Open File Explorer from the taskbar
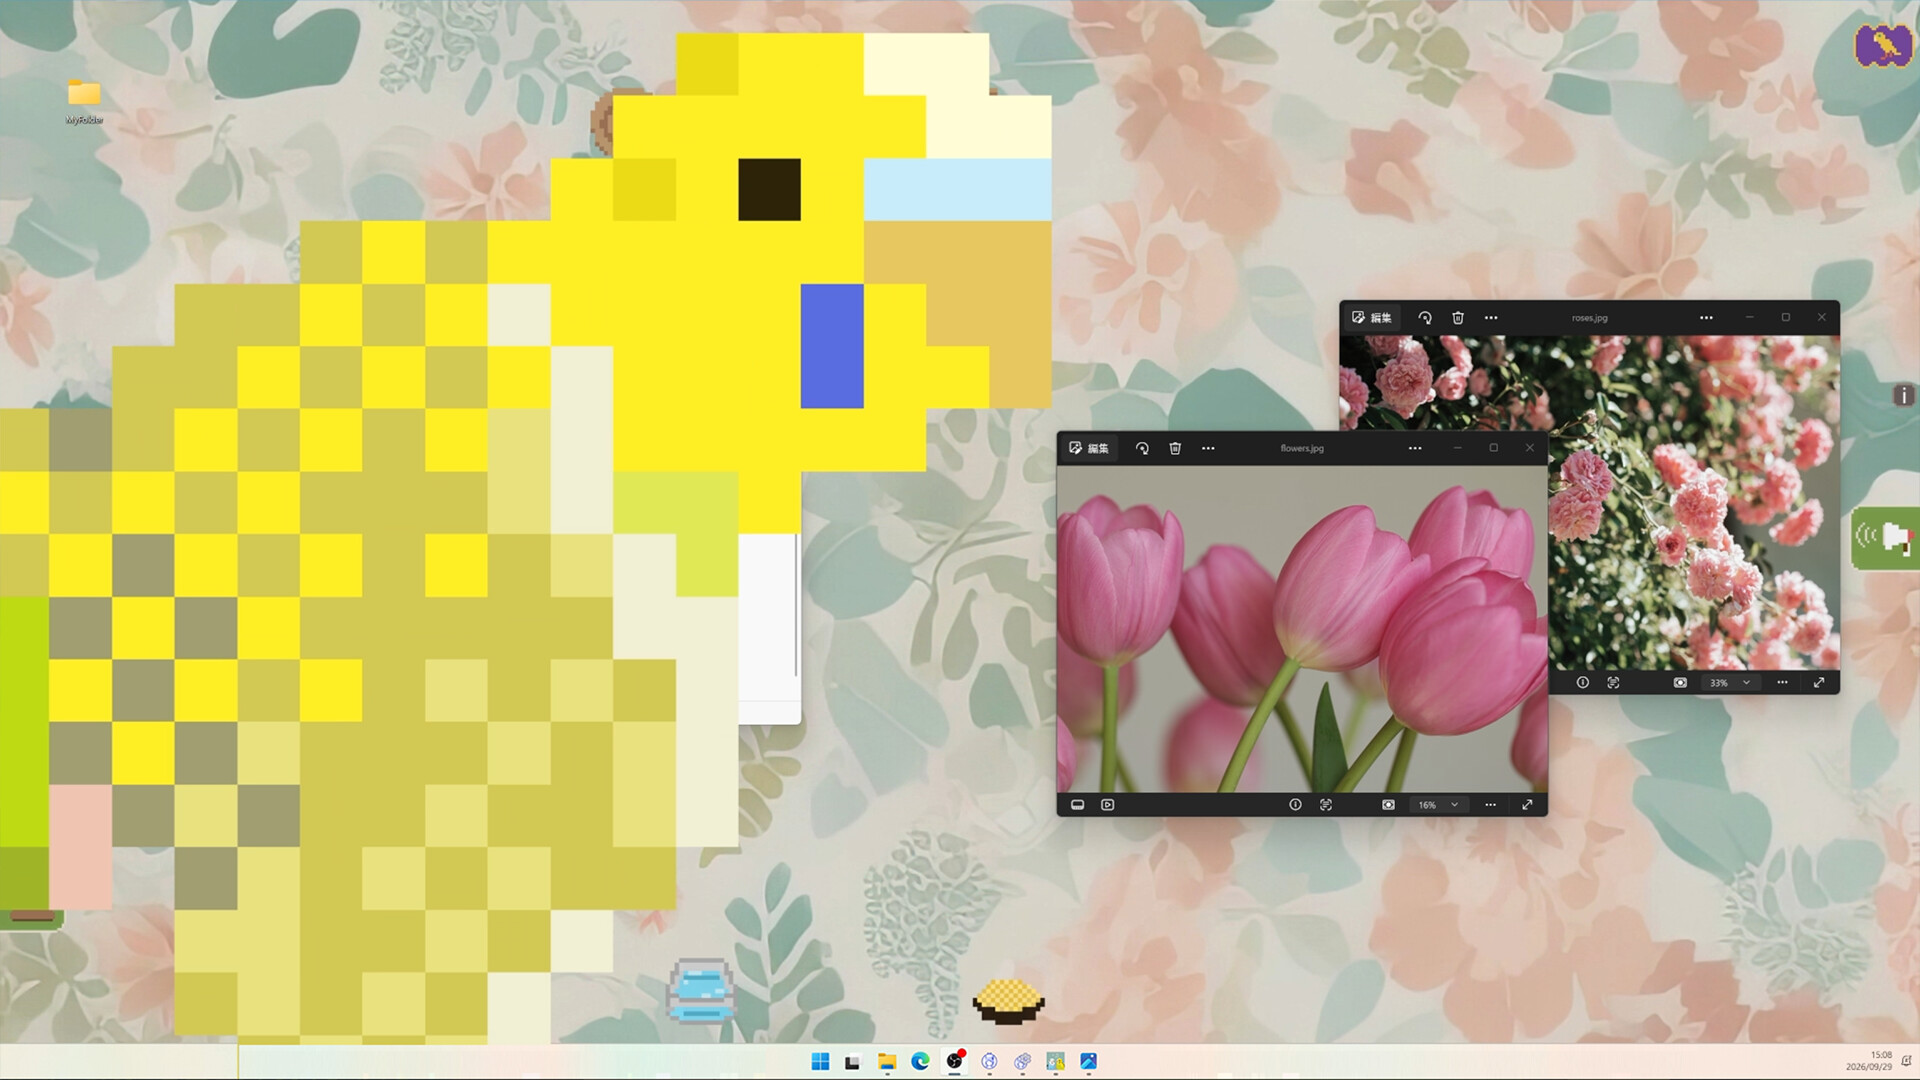1920x1080 pixels. pyautogui.click(x=887, y=1062)
